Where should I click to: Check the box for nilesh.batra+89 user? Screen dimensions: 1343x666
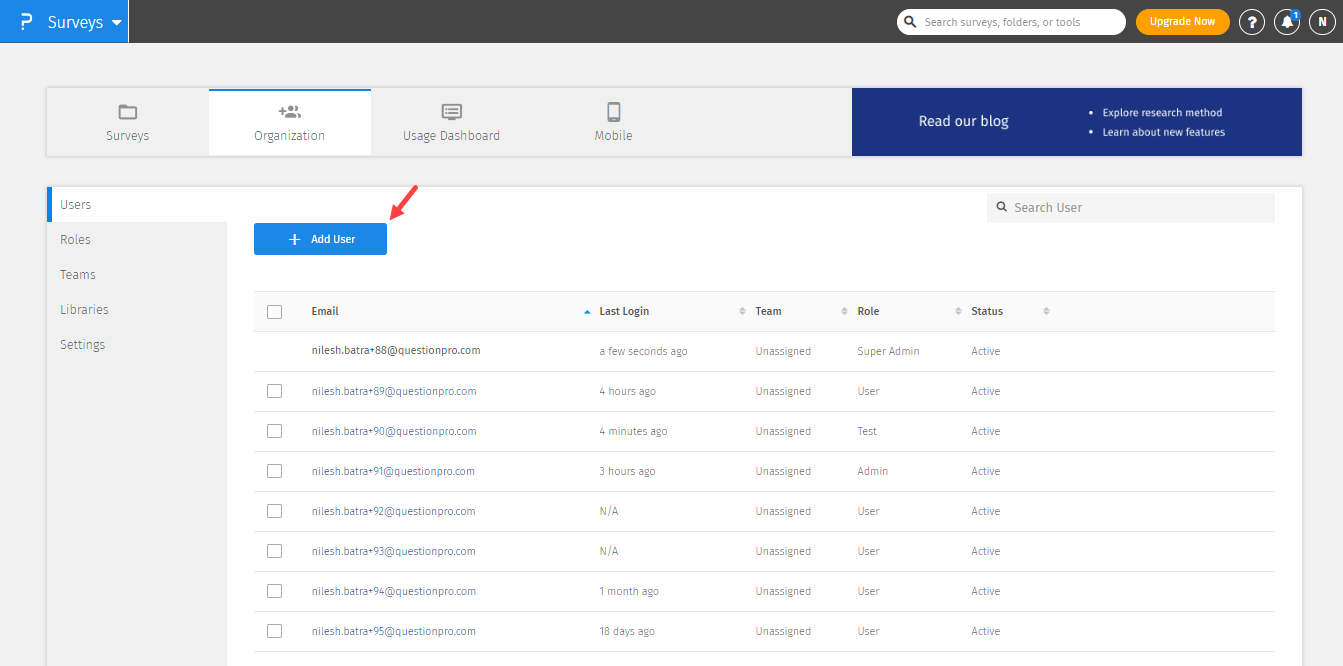click(x=274, y=391)
